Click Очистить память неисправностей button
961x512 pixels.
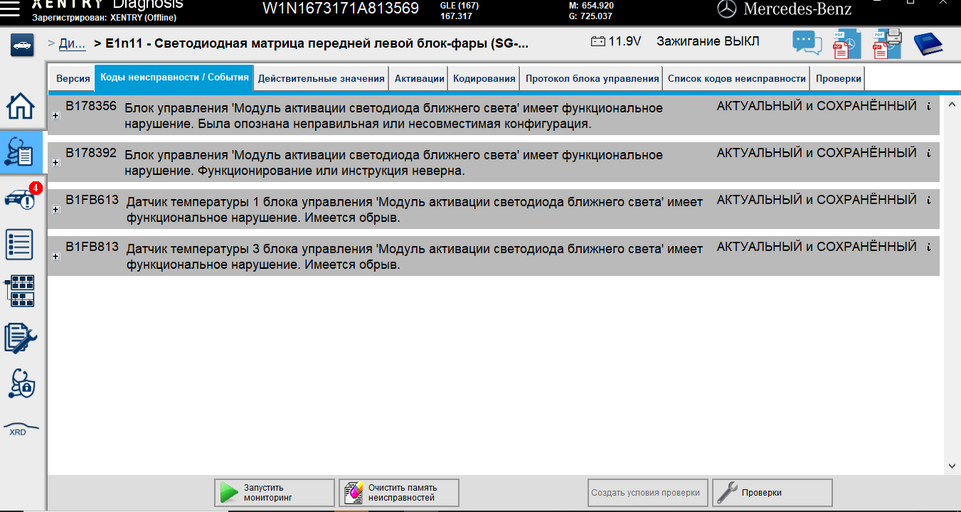coord(399,492)
